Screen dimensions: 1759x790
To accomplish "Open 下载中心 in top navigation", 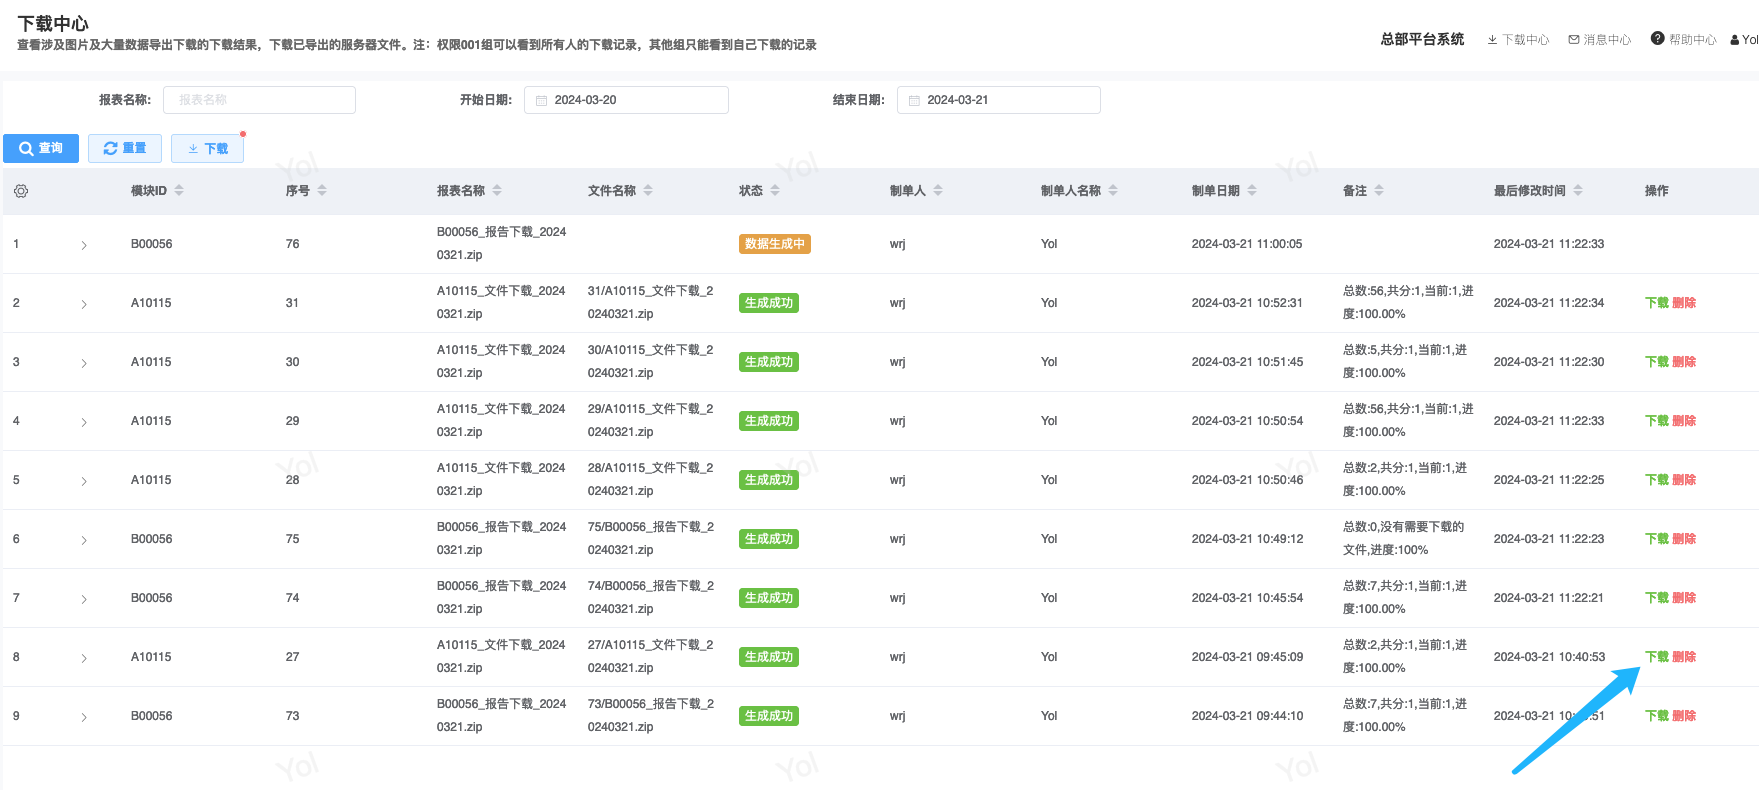I will (x=1518, y=40).
